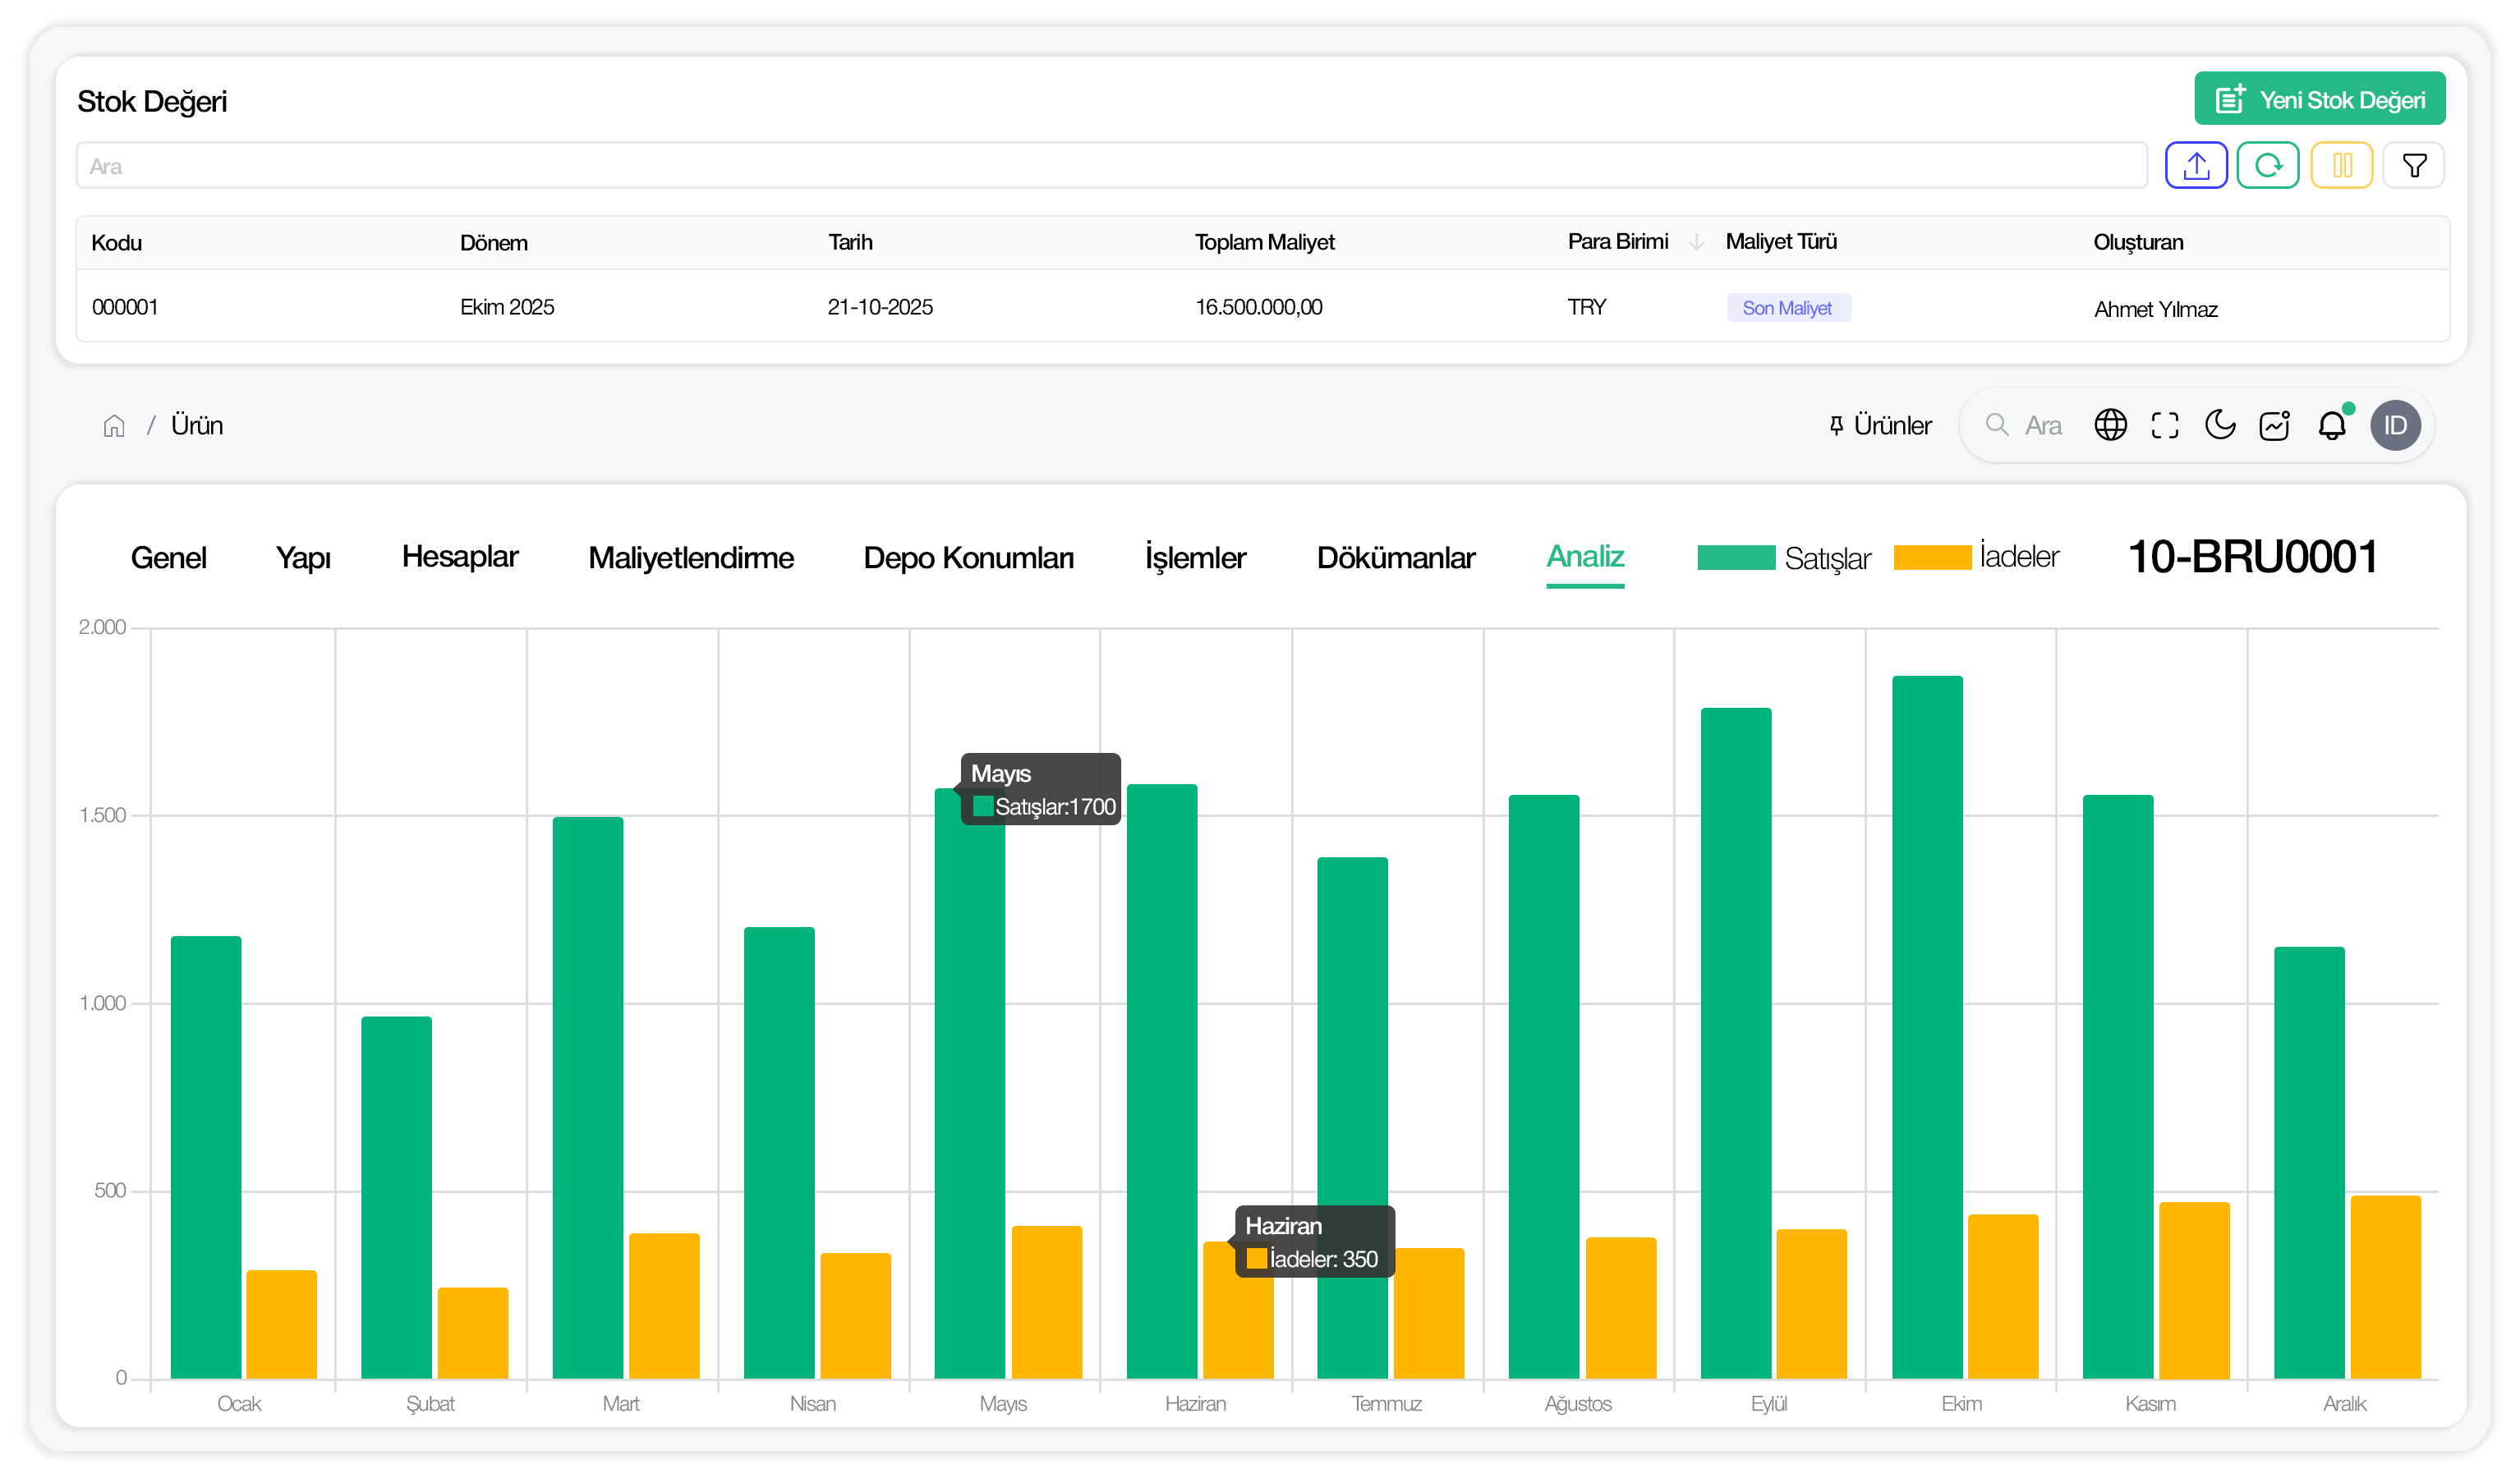Click the notification bell icon

(x=2331, y=425)
